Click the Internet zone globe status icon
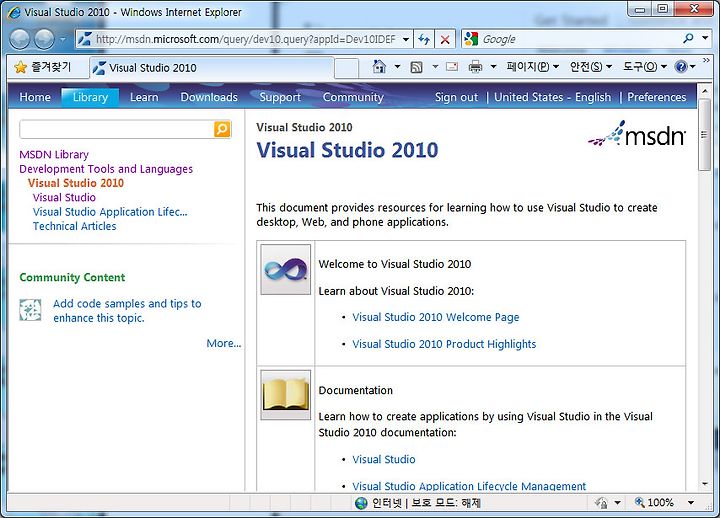Viewport: 720px width, 518px height. pos(361,503)
